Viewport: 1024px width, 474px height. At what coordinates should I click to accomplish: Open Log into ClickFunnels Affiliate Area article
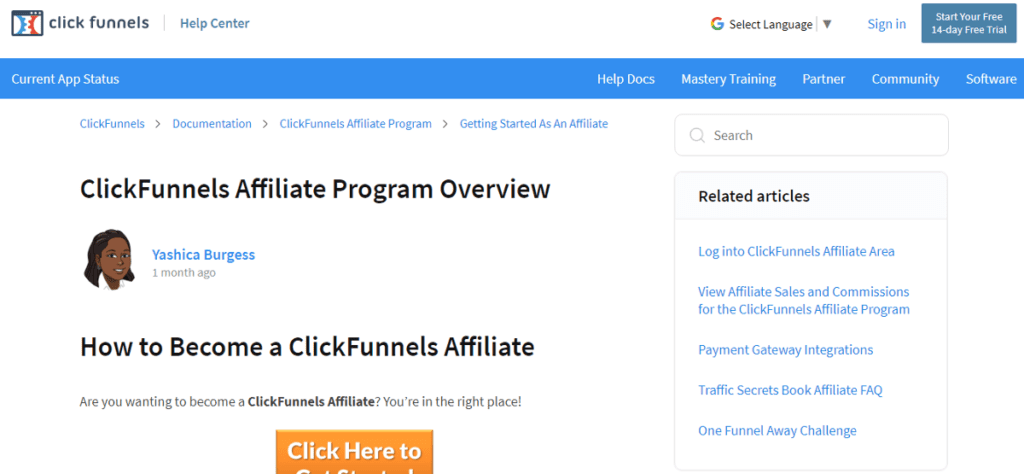coord(796,251)
